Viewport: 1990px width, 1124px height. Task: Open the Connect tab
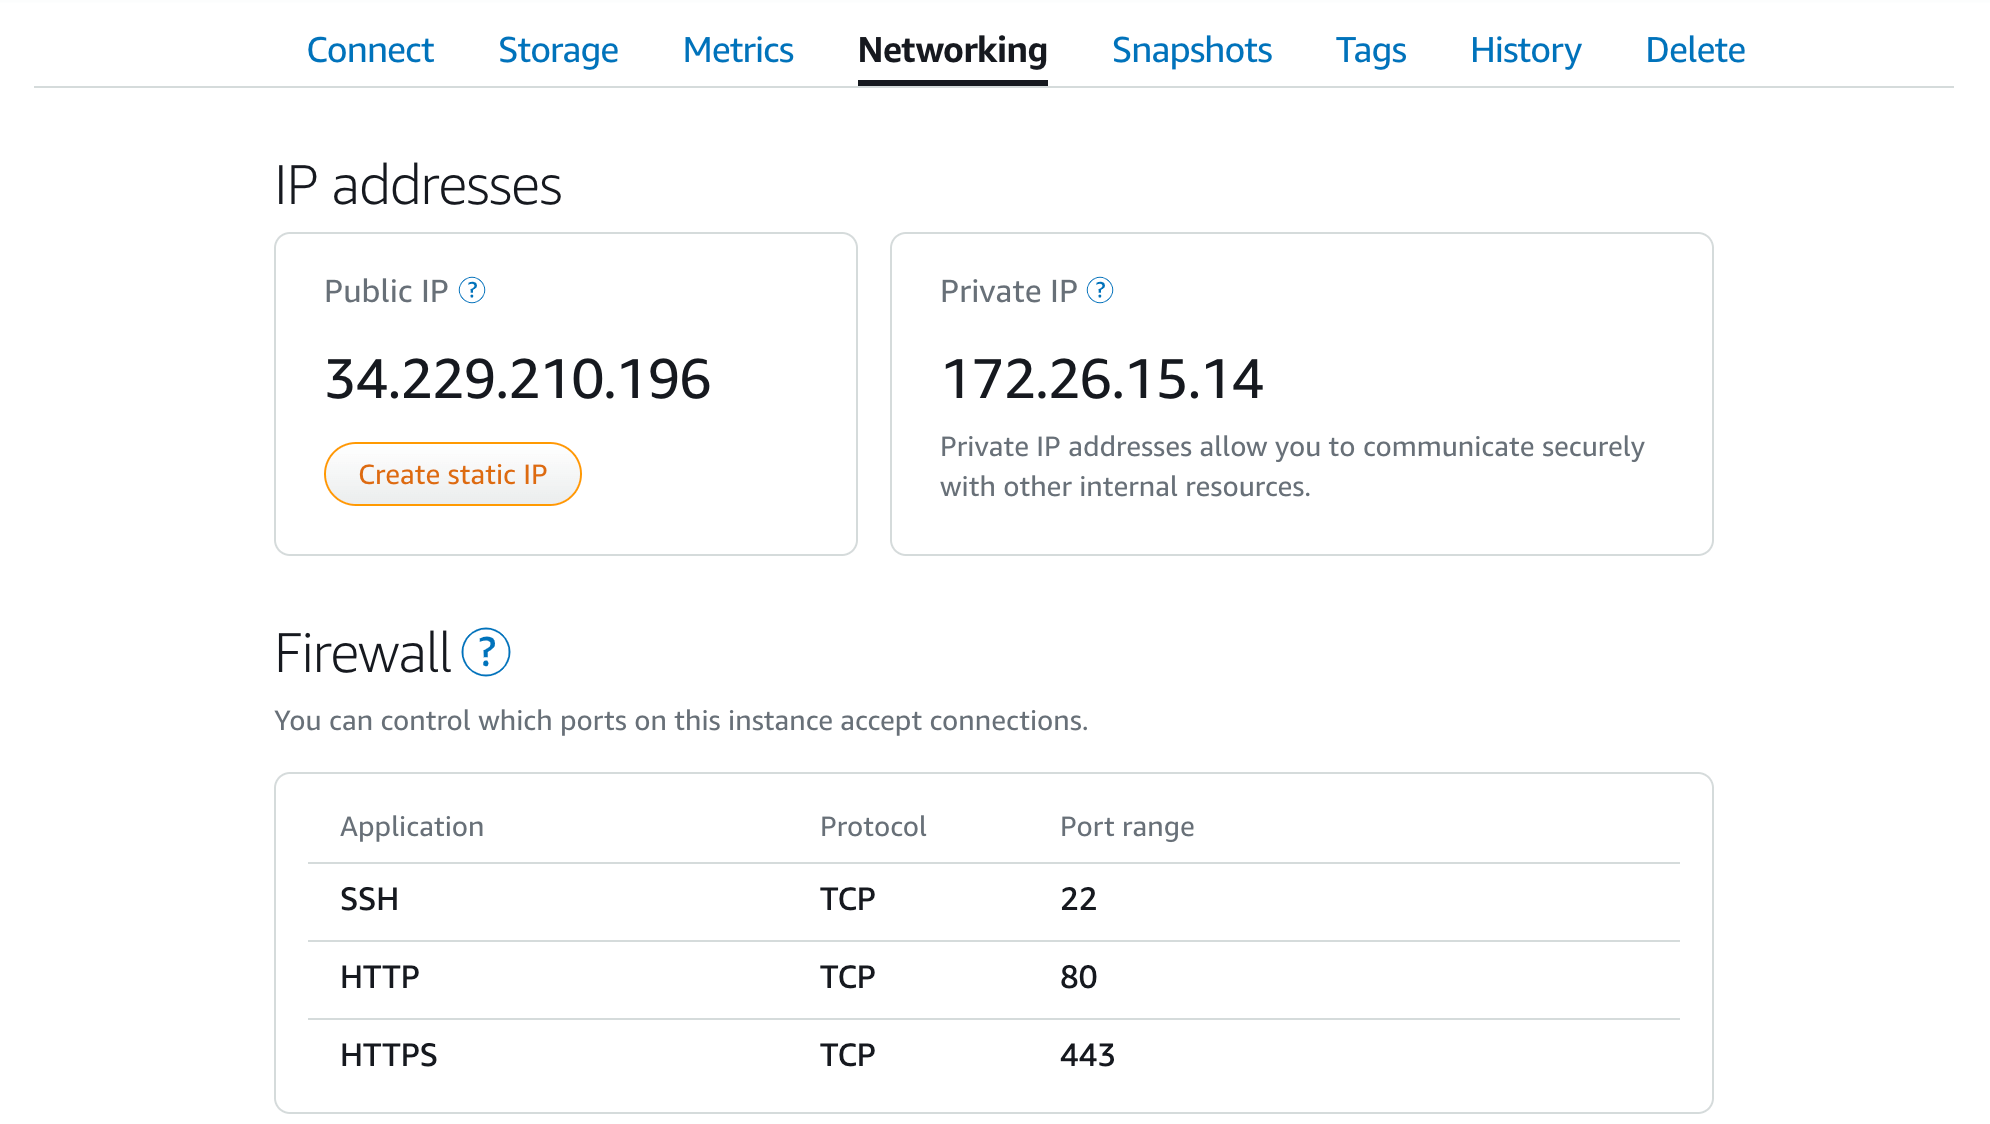370,50
